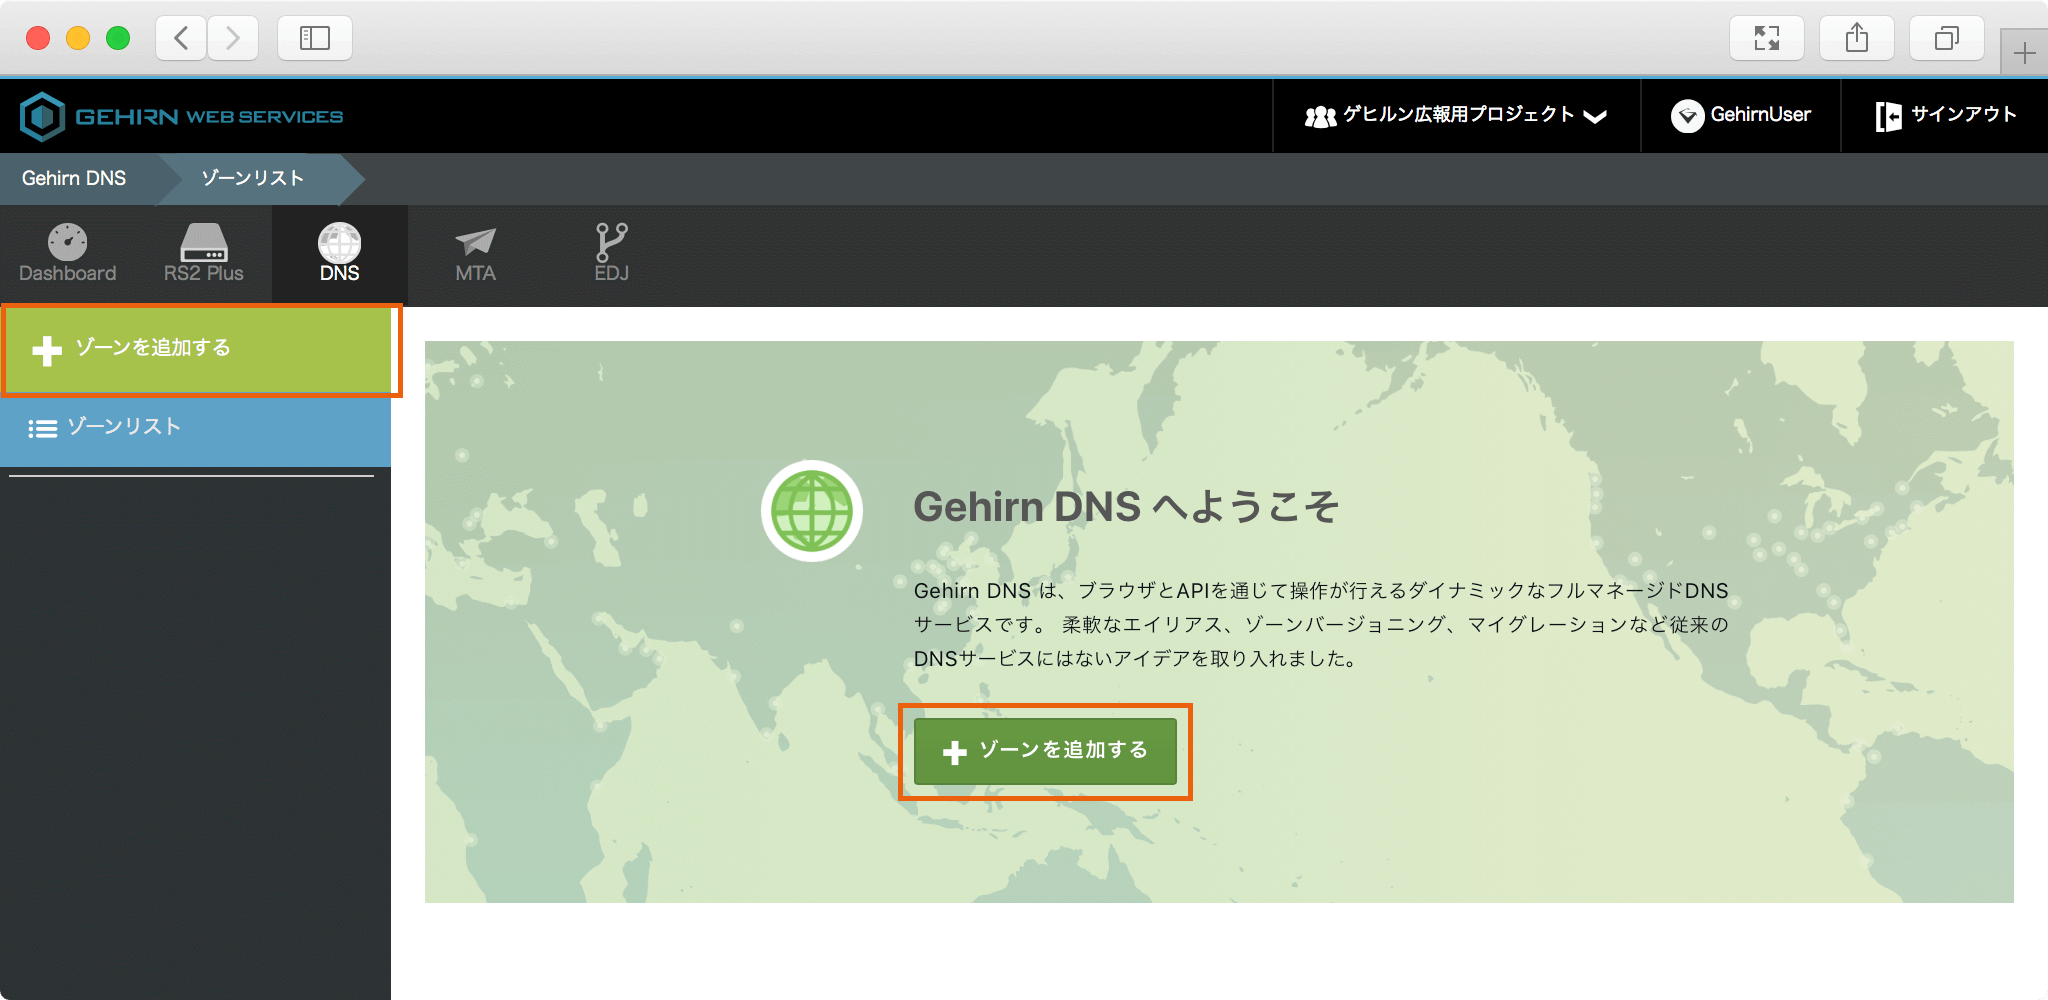2048x1000 pixels.
Task: Expand the ゲヒルン広報用プロジェクト project dropdown
Action: [x=1456, y=116]
